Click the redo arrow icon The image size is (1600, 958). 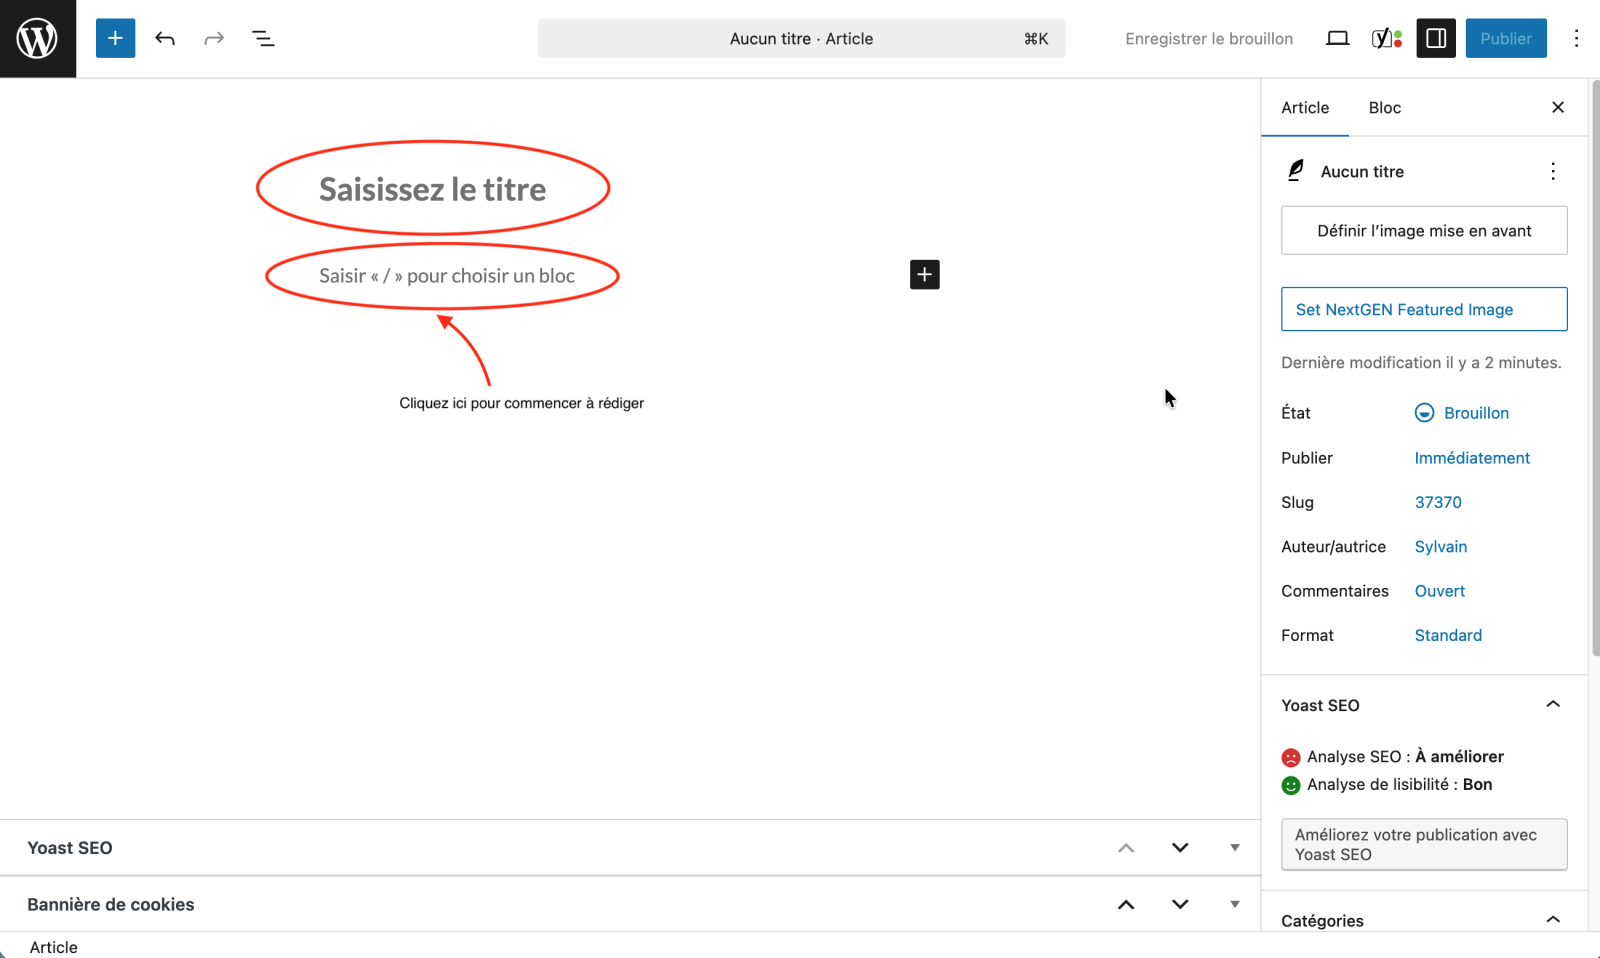214,39
